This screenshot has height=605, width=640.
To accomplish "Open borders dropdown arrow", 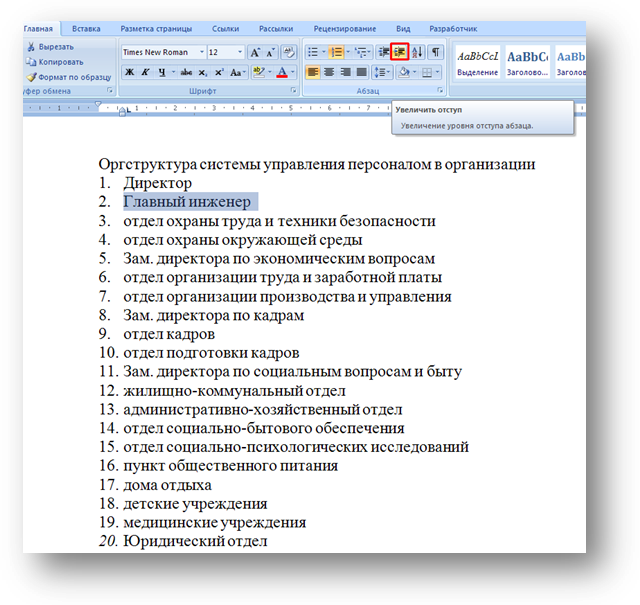I will click(x=438, y=72).
